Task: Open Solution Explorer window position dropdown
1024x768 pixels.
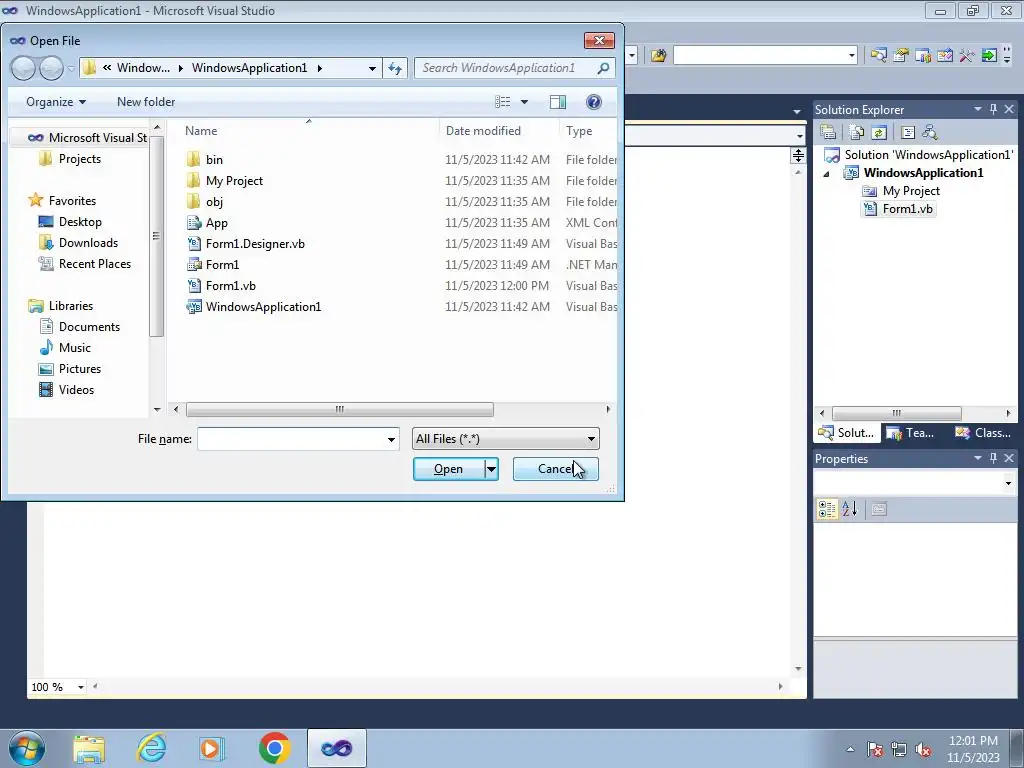Action: (x=978, y=109)
